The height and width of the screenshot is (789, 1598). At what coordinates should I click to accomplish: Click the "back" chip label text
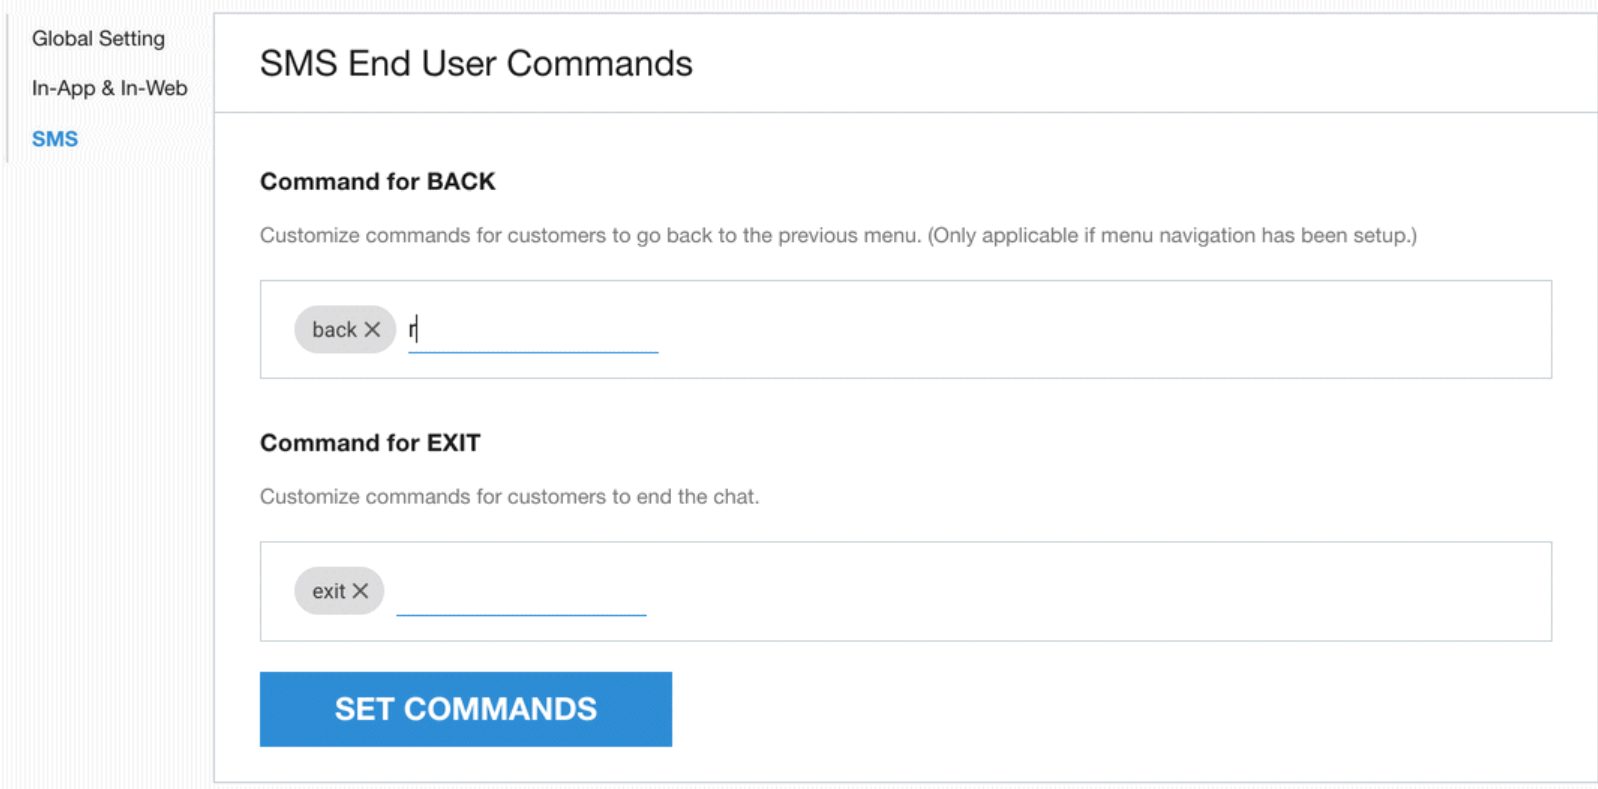334,330
